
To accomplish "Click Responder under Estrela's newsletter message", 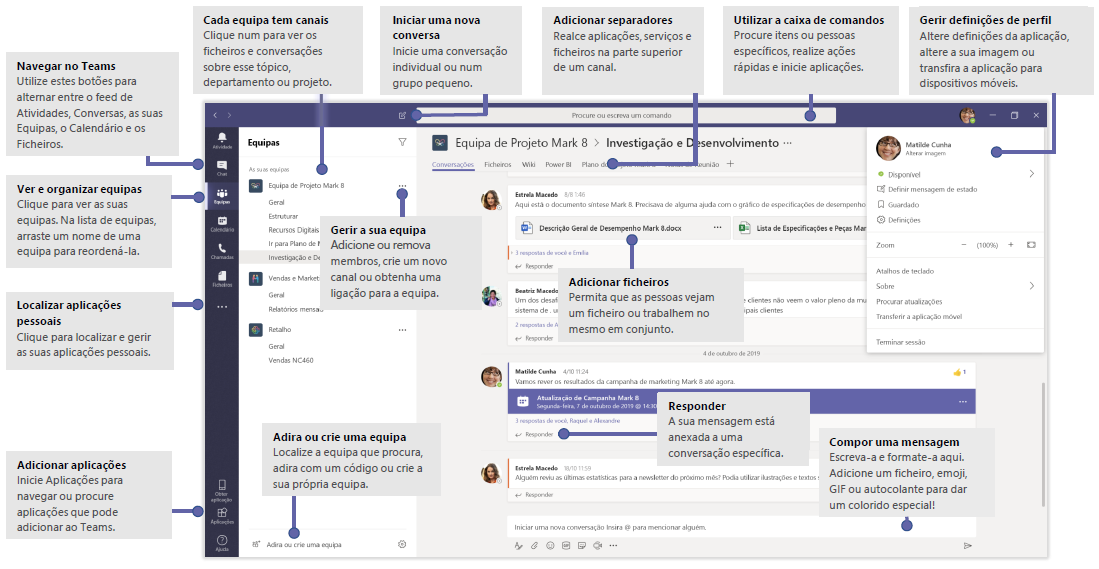I will (535, 495).
